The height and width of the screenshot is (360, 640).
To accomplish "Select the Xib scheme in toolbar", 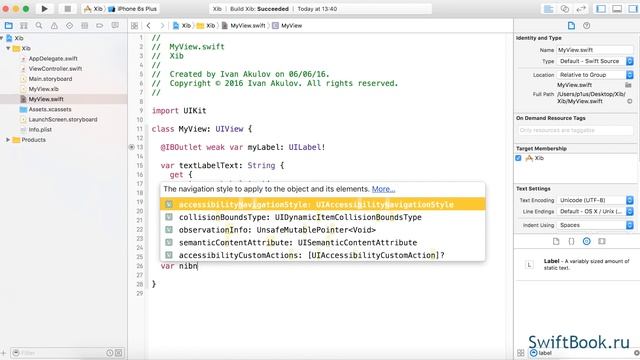I will tap(93, 9).
